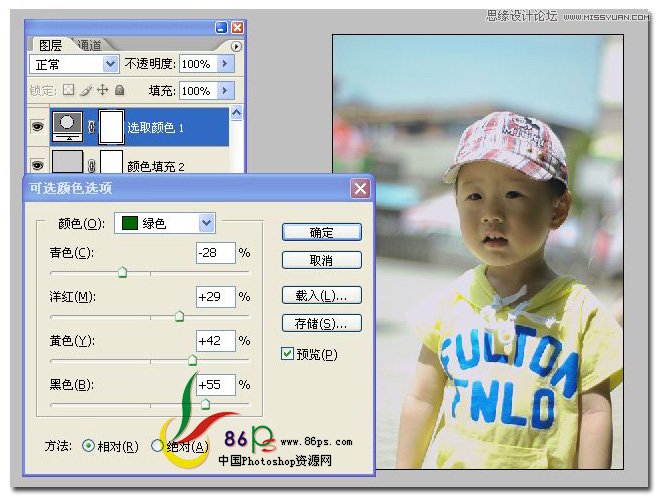Toggle the 预览(P) checkbox
The height and width of the screenshot is (500, 660).
[287, 354]
